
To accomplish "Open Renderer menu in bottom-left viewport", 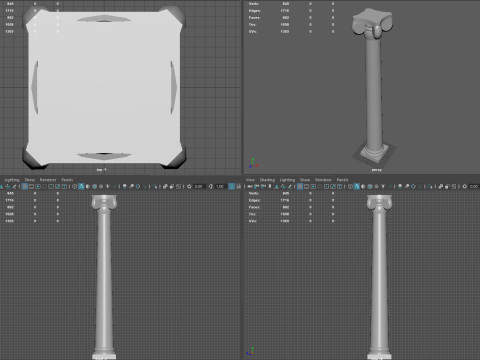I will coord(48,180).
